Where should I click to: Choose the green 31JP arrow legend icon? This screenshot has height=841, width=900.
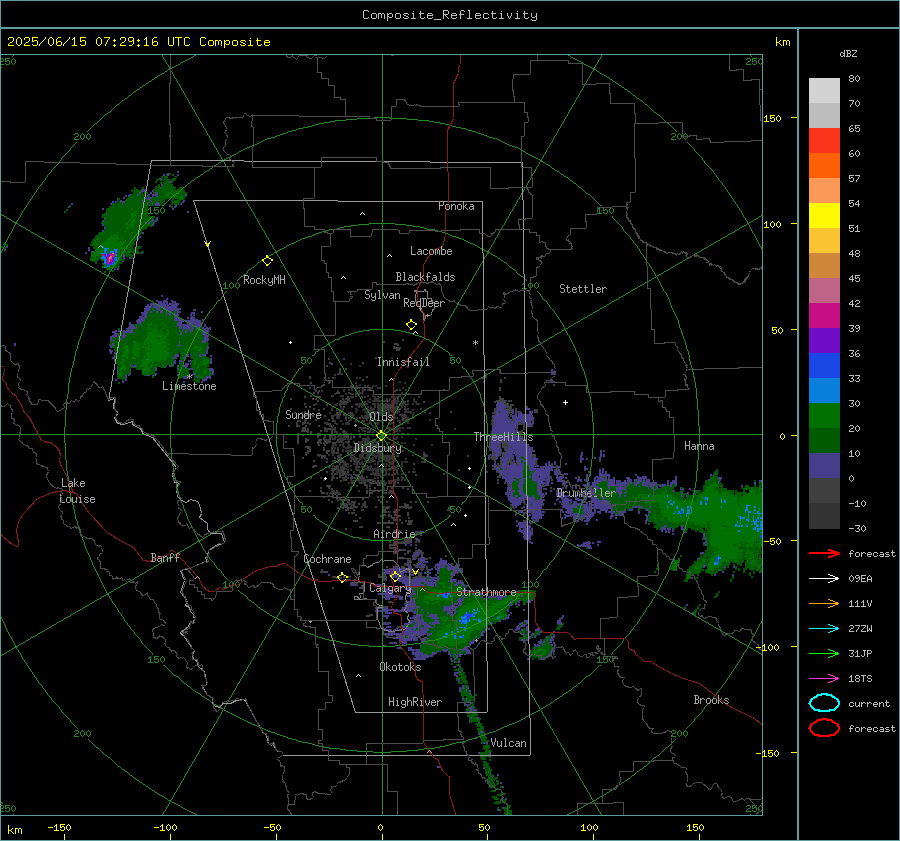tap(824, 653)
